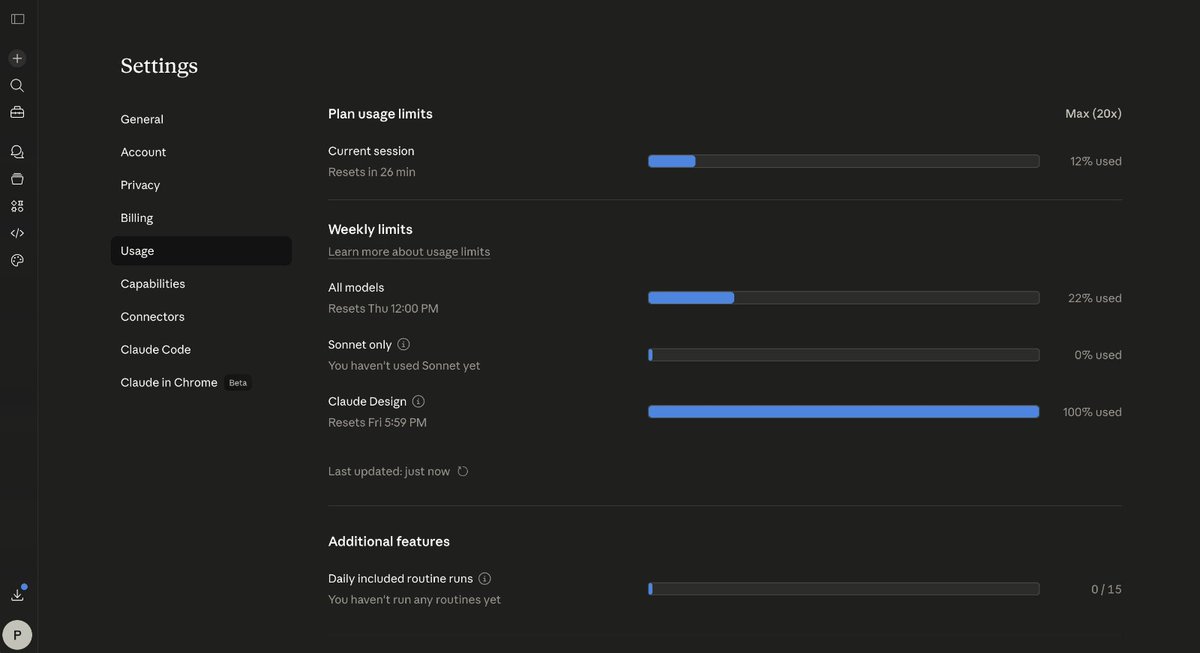The height and width of the screenshot is (653, 1200).
Task: Click the Plan usage limits heading
Action: [380, 114]
